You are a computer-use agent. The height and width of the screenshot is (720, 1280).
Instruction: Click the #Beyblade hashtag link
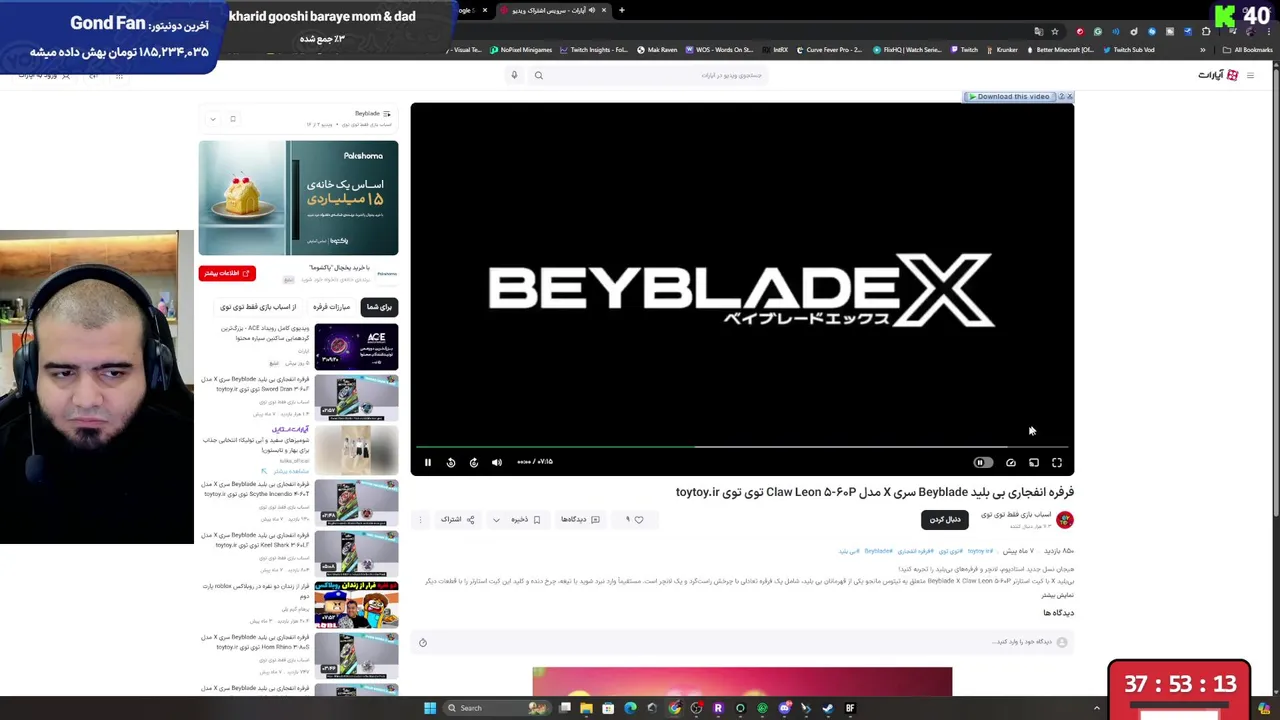pos(878,551)
